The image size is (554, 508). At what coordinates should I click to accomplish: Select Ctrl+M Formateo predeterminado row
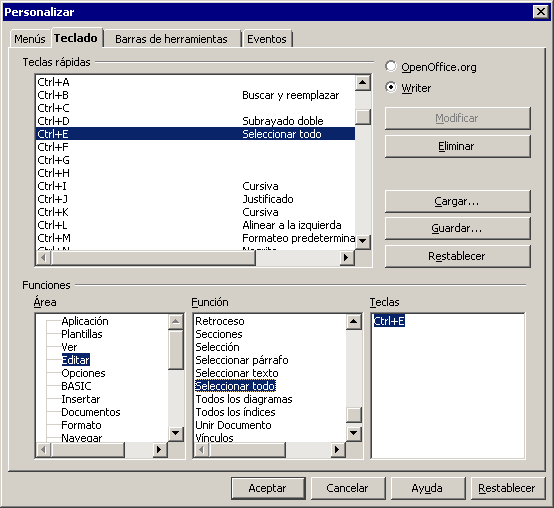coord(195,238)
